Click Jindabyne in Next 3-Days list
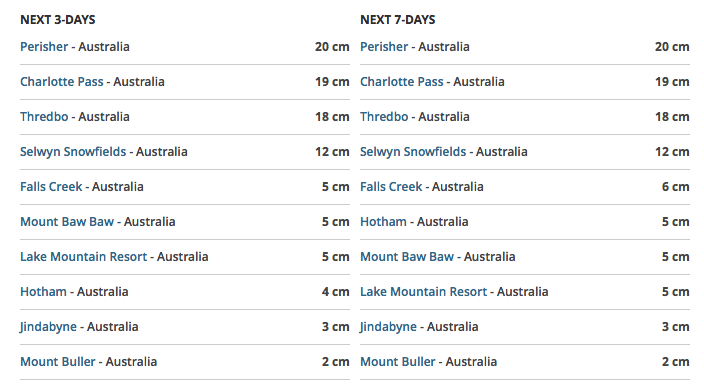The width and height of the screenshot is (704, 386). pos(48,327)
